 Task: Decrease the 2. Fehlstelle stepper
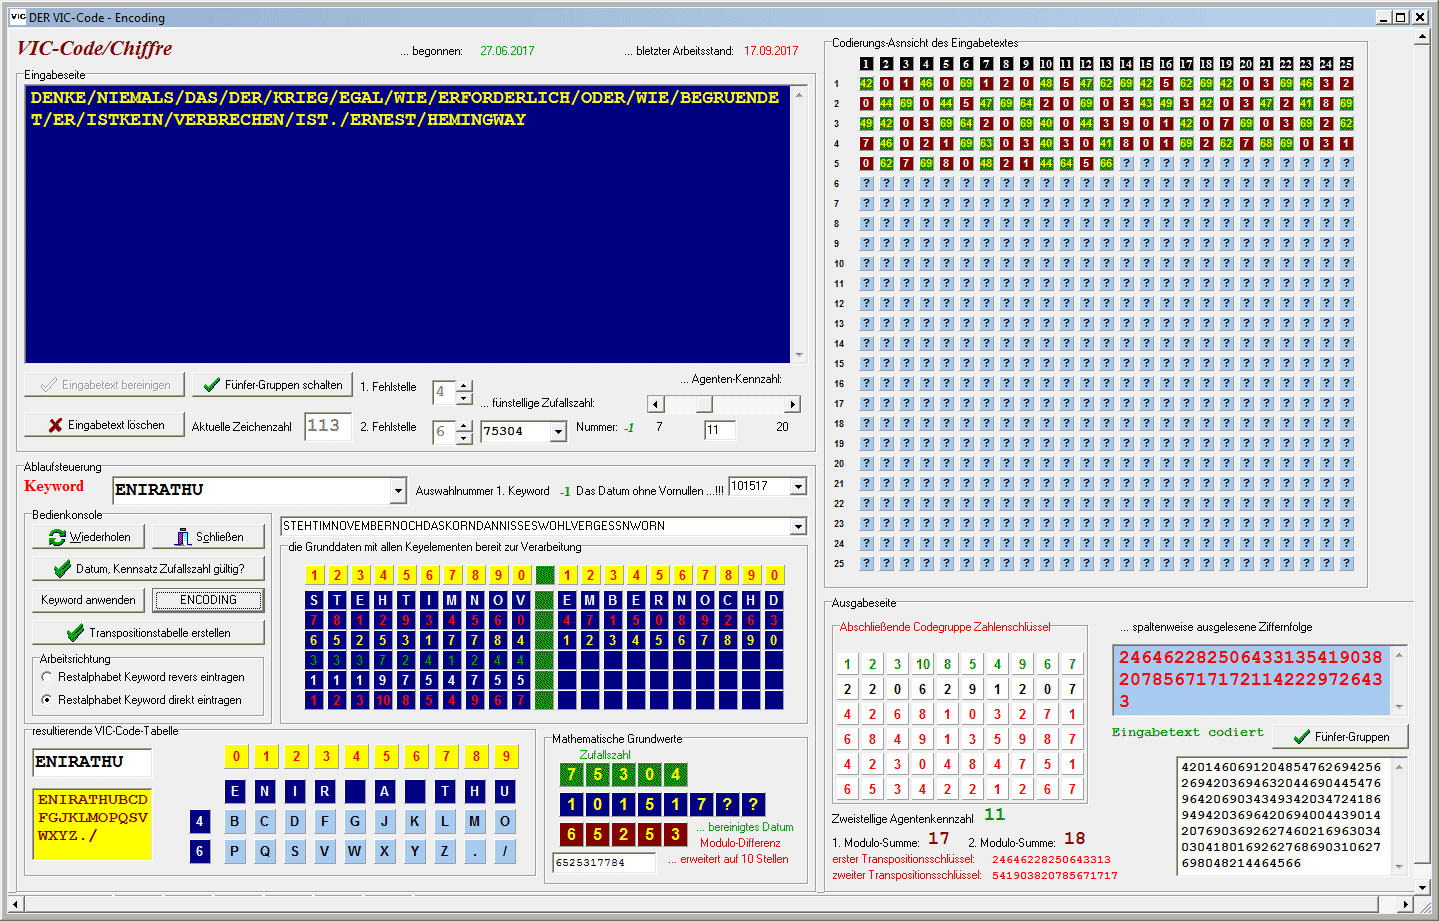(464, 438)
